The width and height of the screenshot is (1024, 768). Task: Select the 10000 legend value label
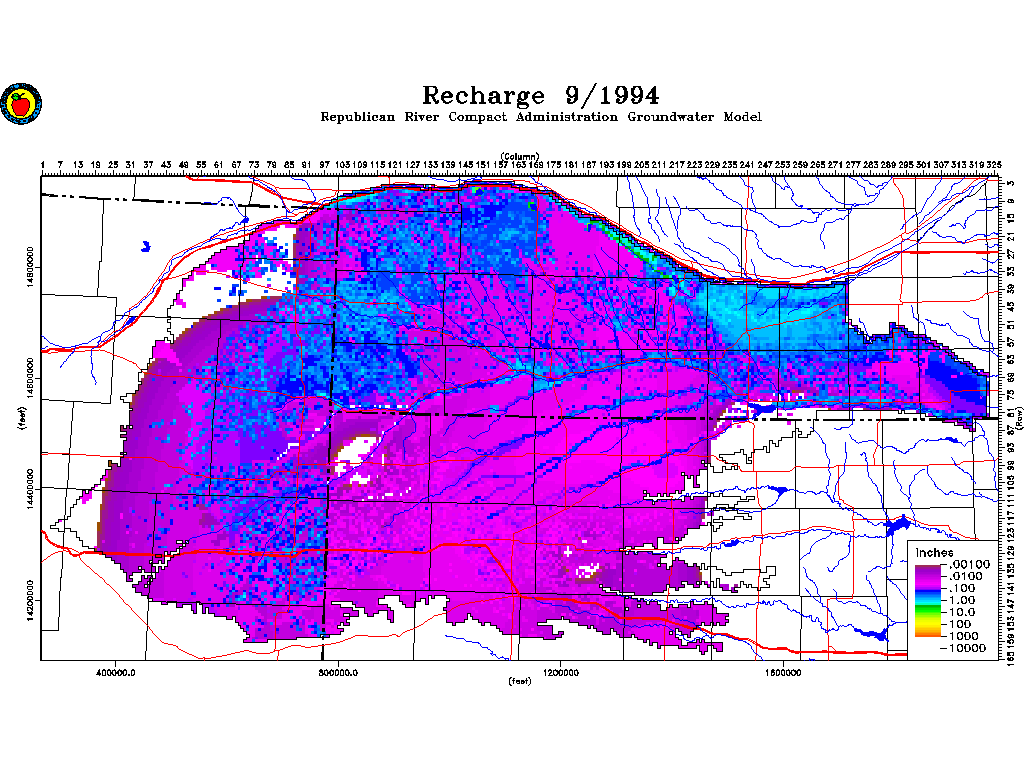pos(967,648)
